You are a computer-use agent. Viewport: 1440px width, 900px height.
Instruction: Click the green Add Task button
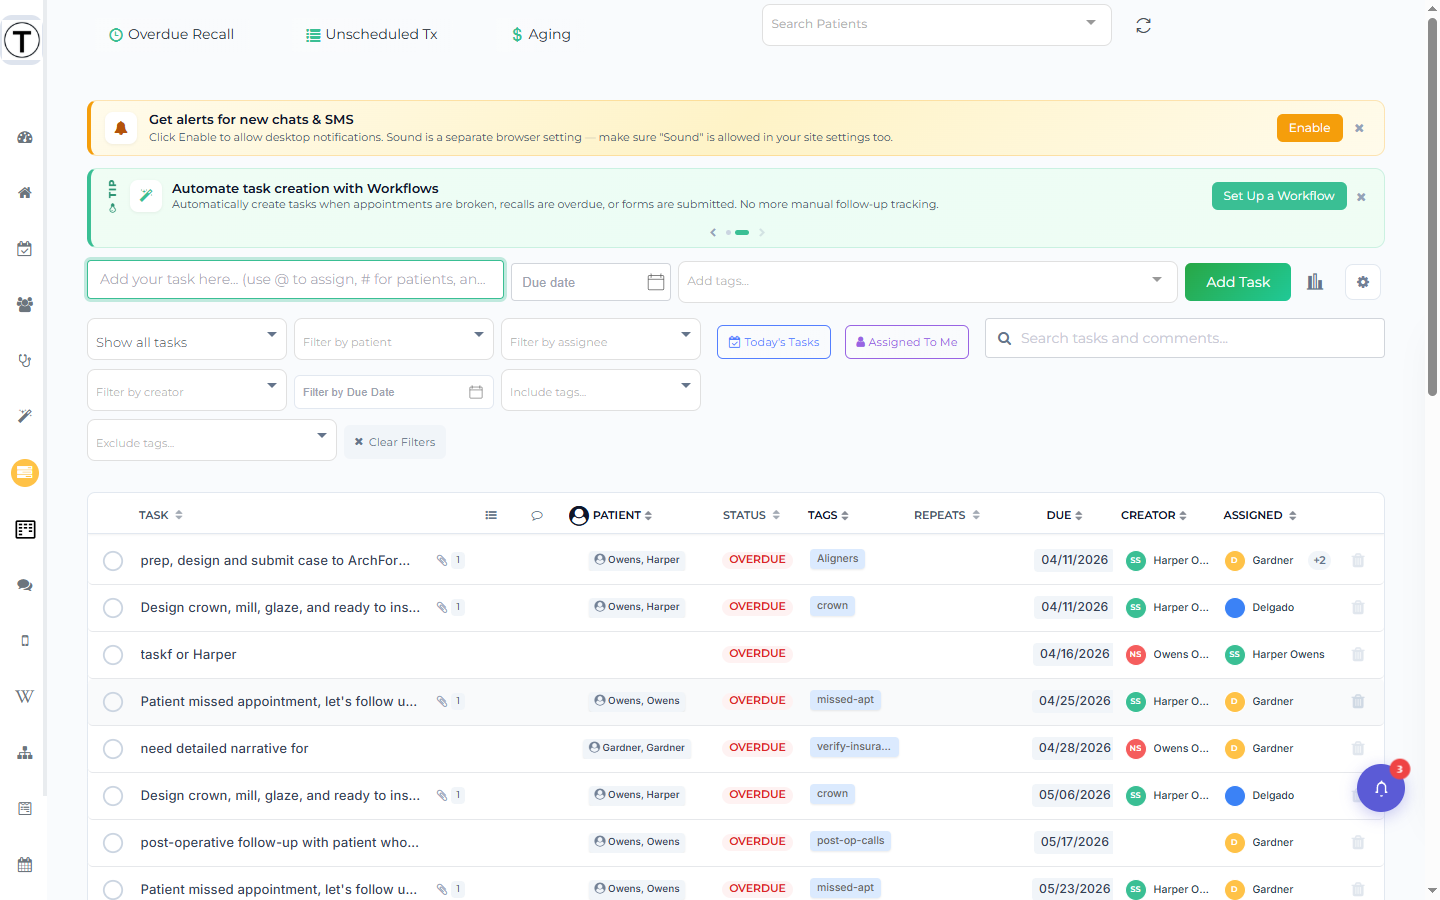[x=1238, y=282]
